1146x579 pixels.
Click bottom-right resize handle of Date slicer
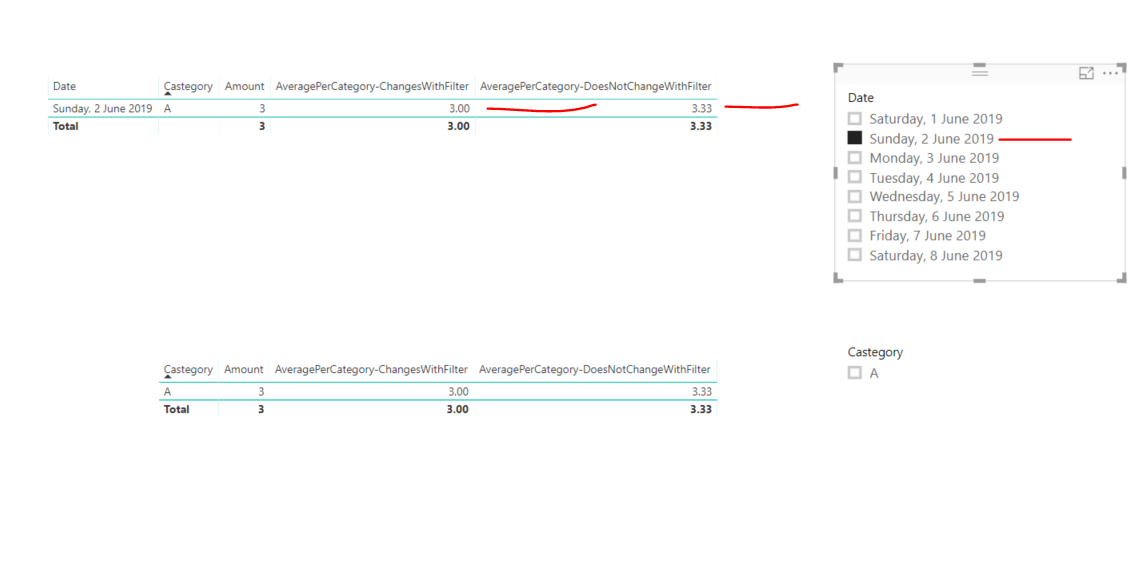pos(1122,277)
